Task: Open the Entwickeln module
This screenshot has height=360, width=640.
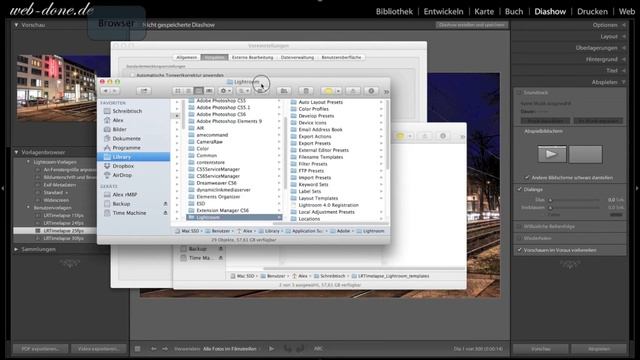Action: click(443, 11)
